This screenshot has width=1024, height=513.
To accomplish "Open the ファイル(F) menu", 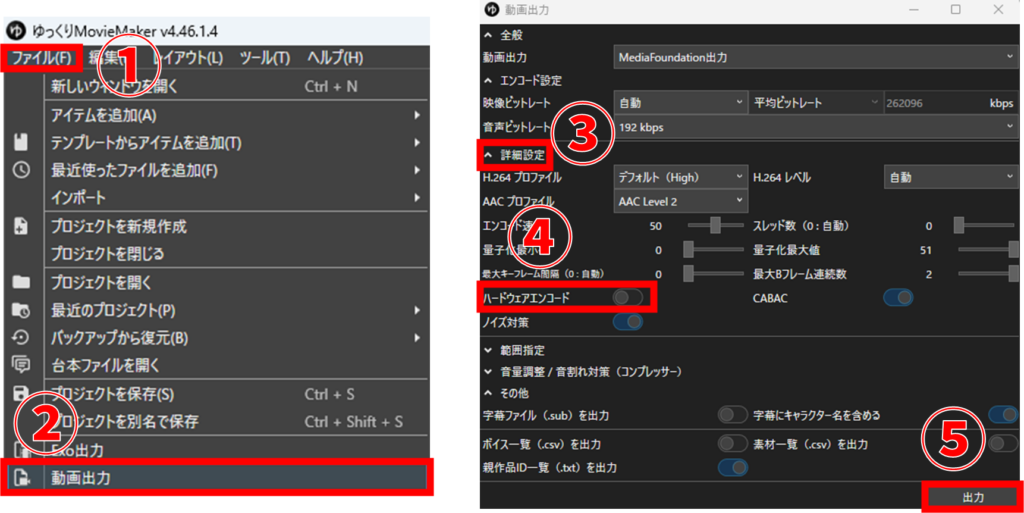I will (41, 57).
